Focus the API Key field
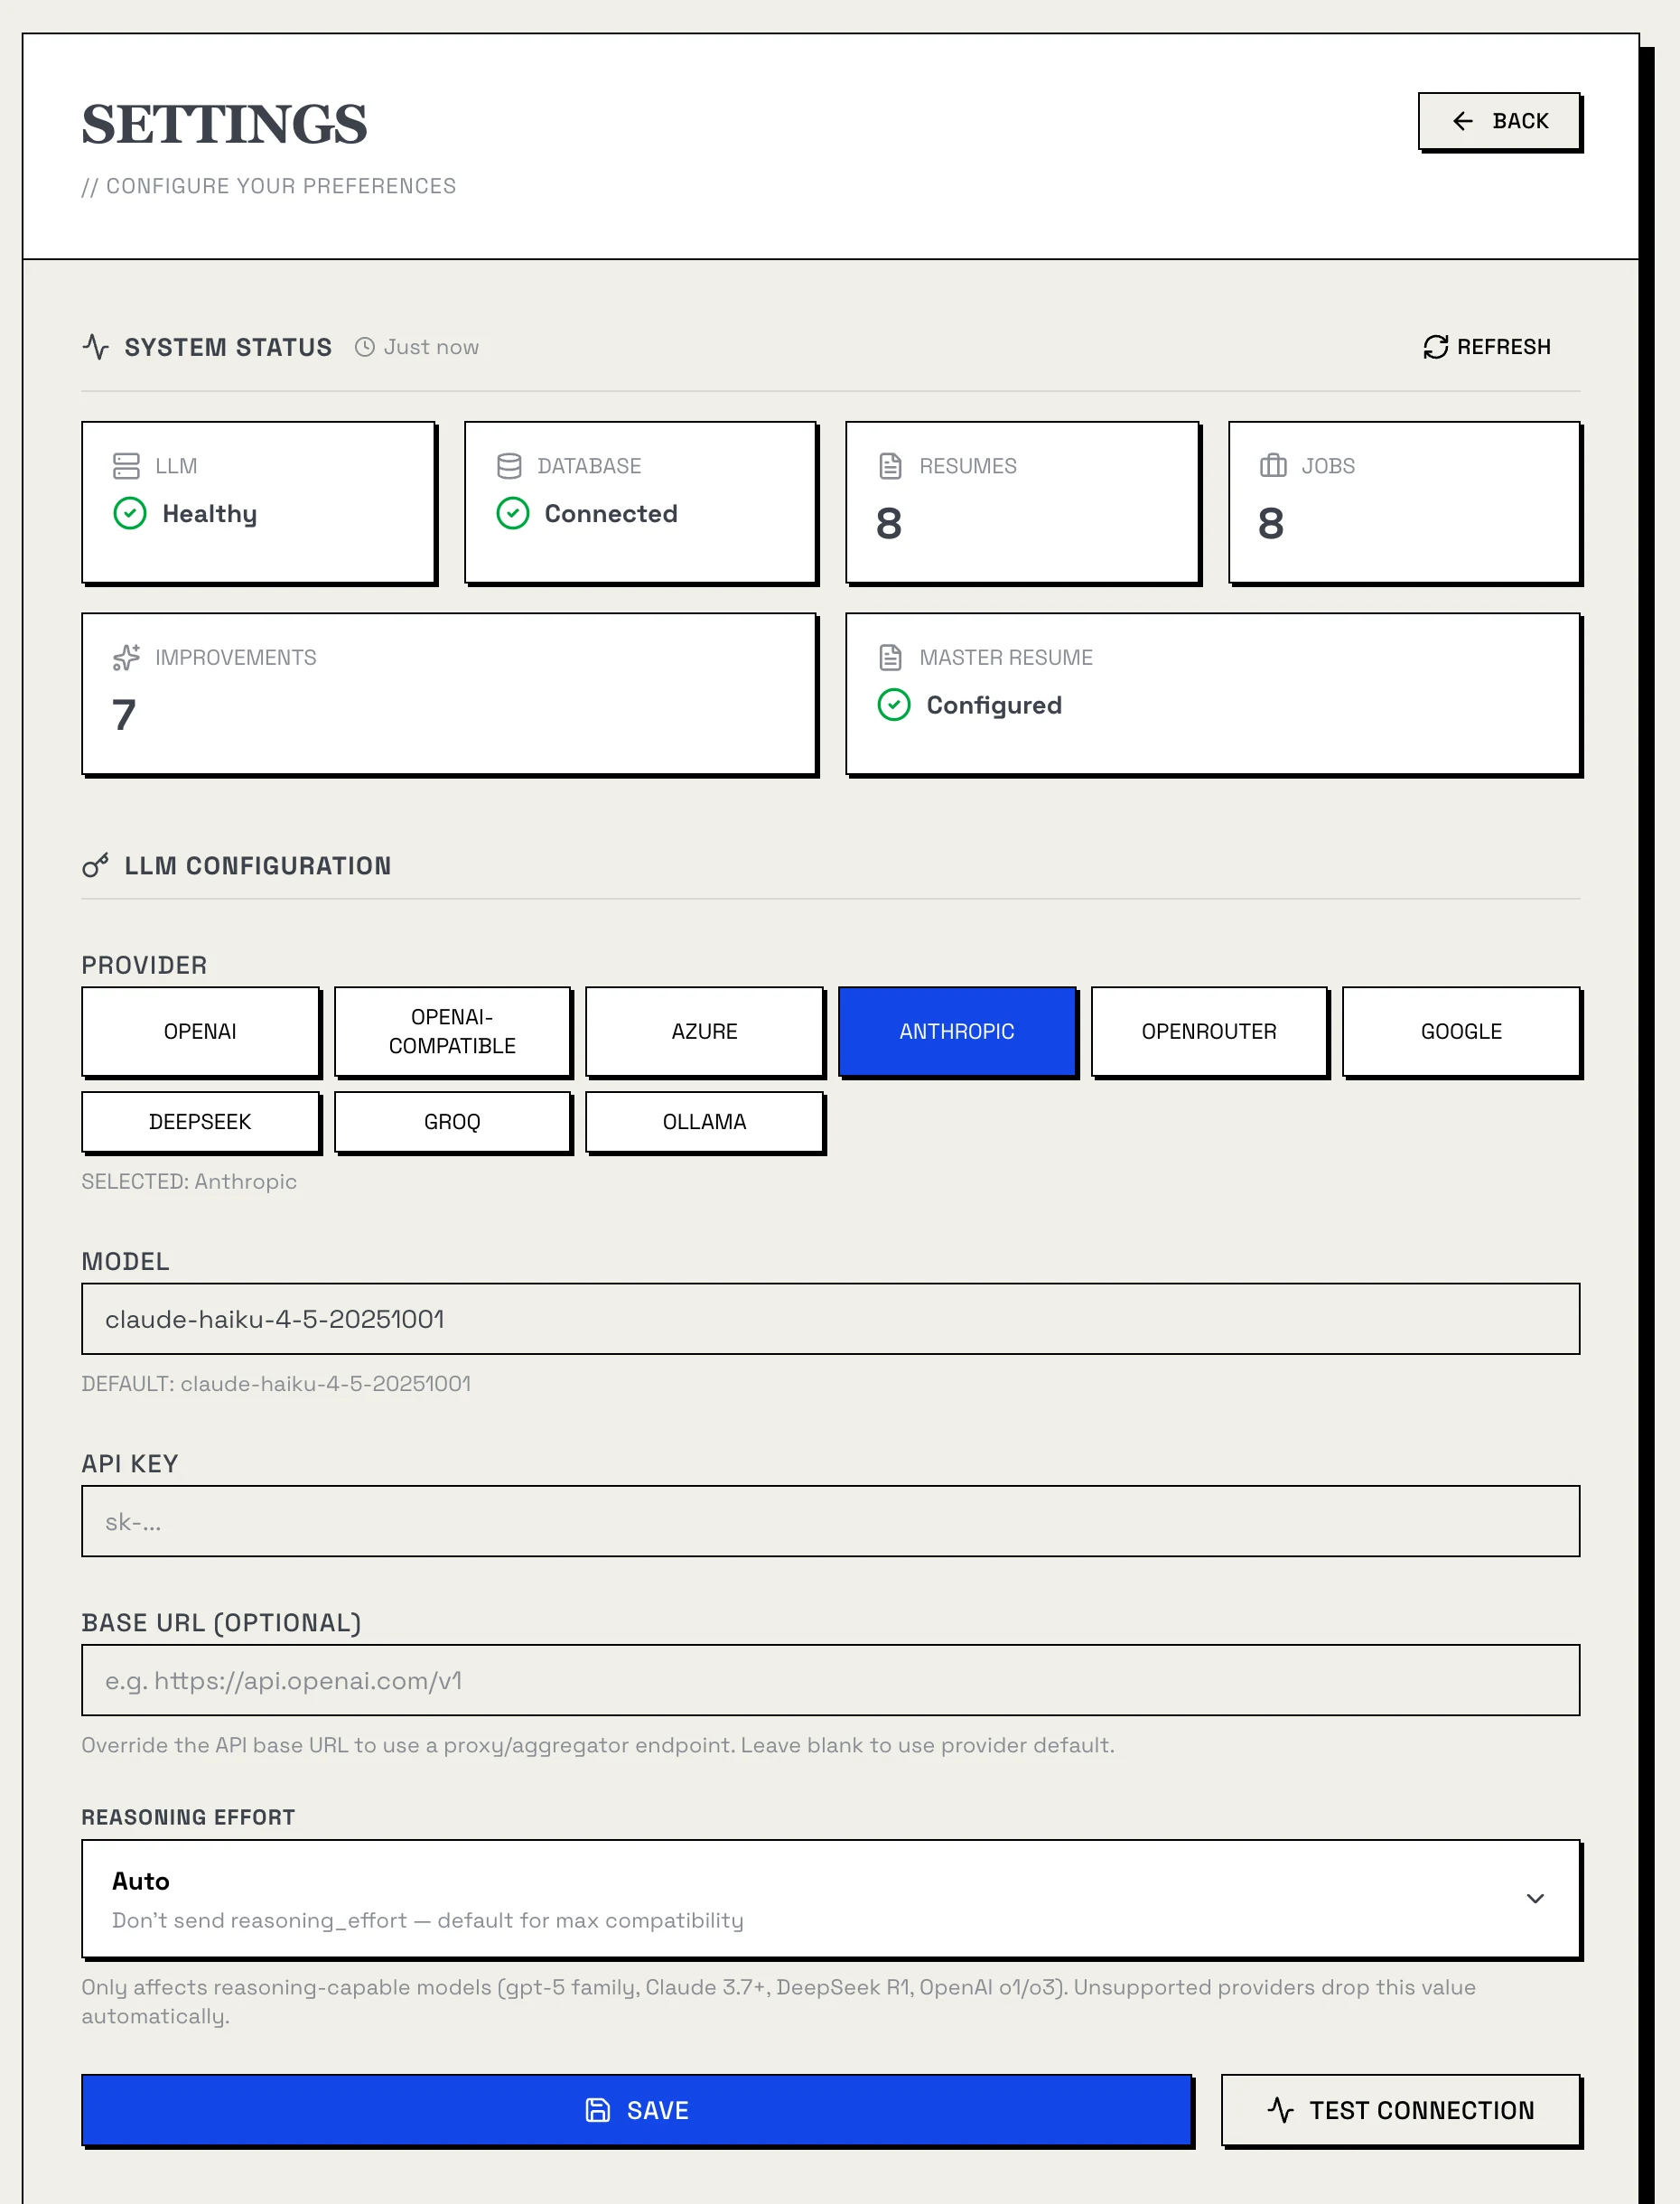The height and width of the screenshot is (2204, 1680). [x=830, y=1521]
